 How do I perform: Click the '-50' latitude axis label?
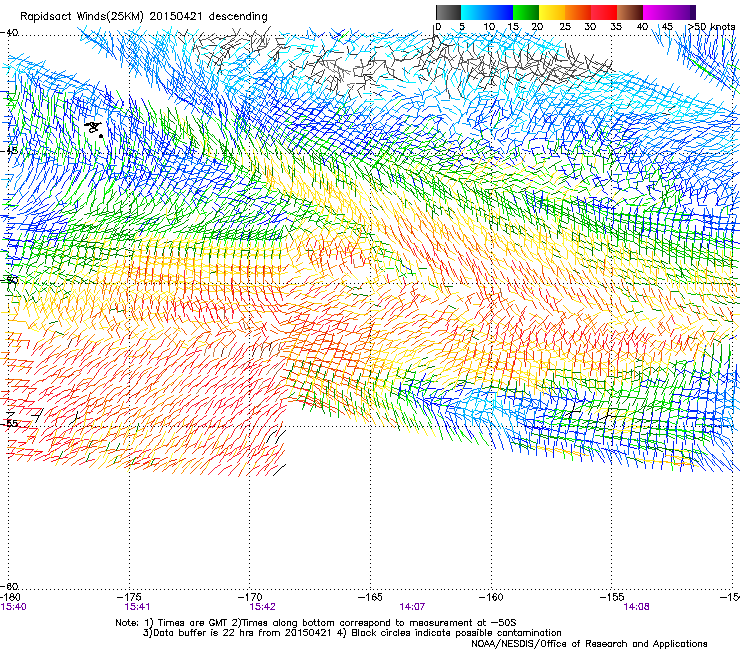coord(9,280)
